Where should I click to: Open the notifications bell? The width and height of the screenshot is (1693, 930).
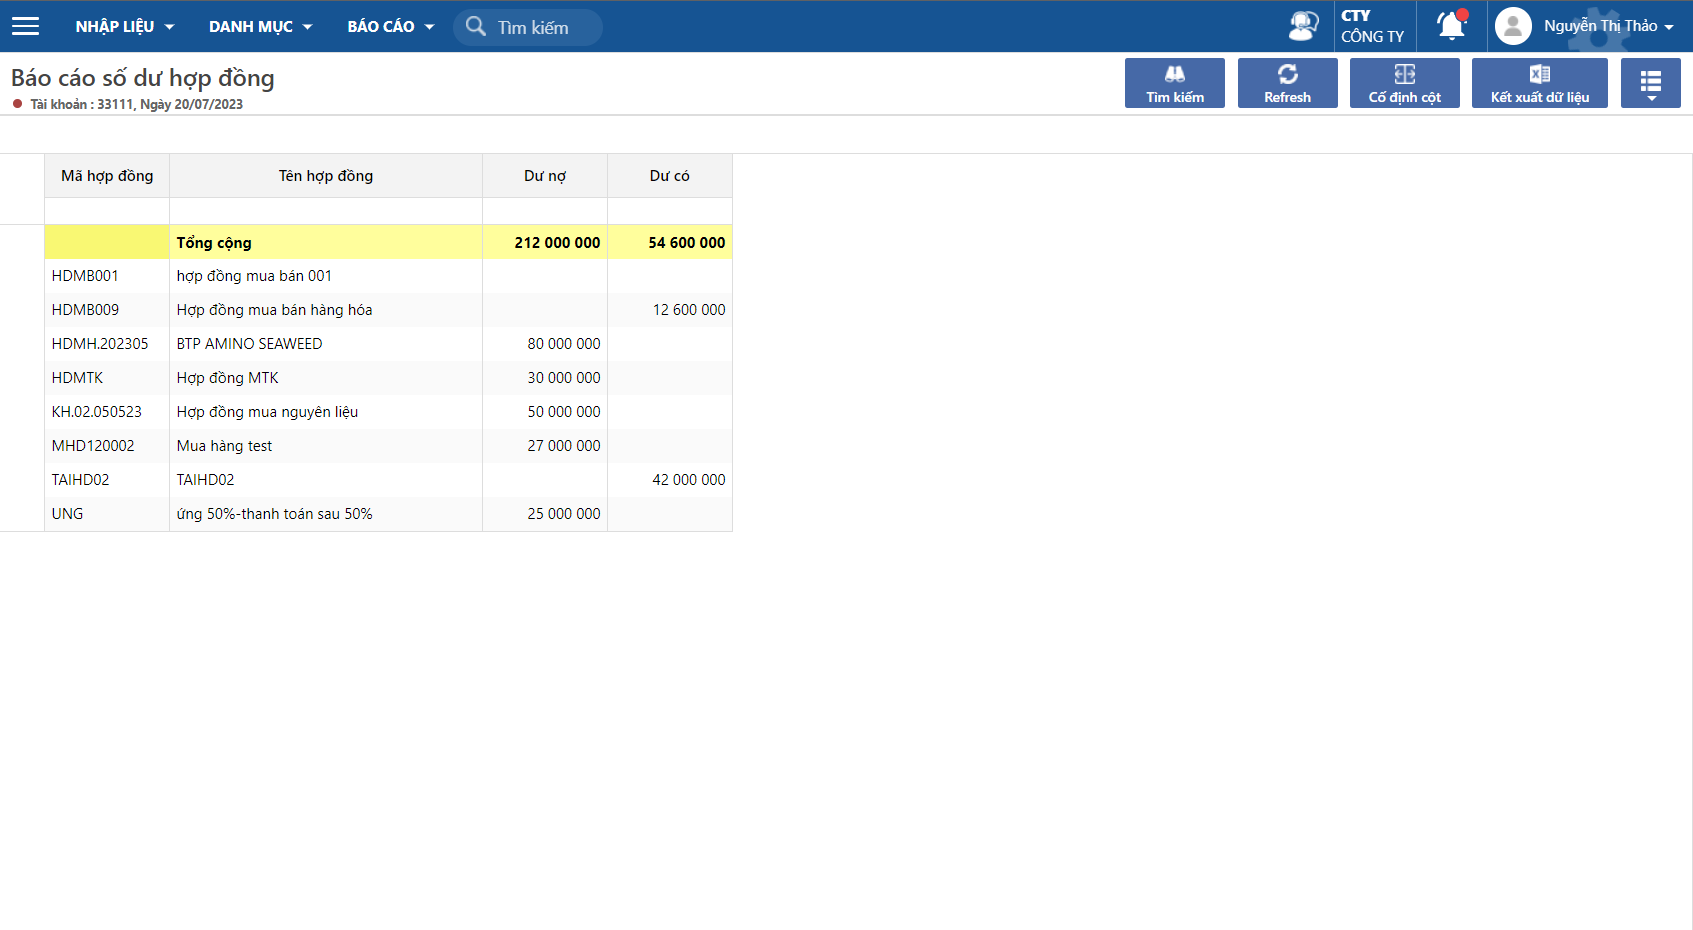1451,26
